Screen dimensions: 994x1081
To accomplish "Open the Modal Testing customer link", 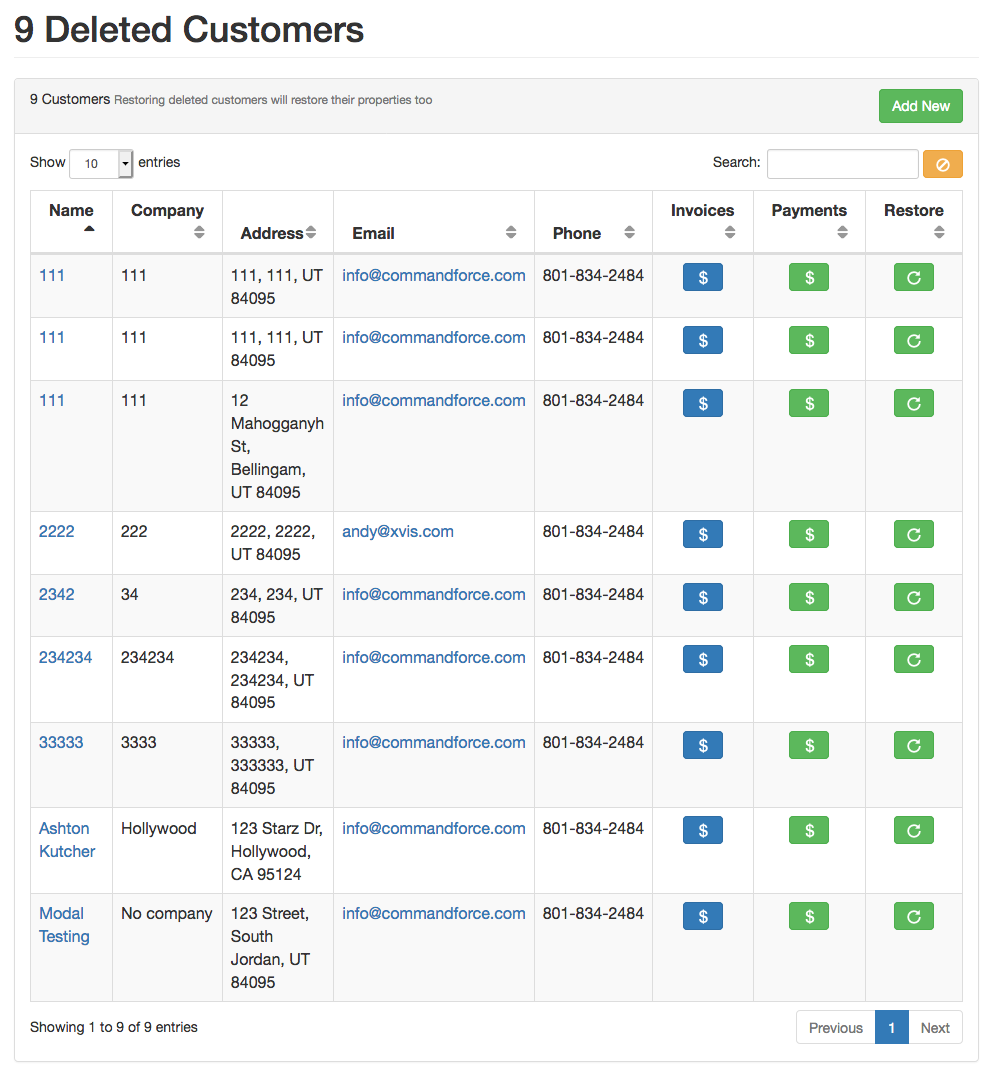I will click(64, 925).
